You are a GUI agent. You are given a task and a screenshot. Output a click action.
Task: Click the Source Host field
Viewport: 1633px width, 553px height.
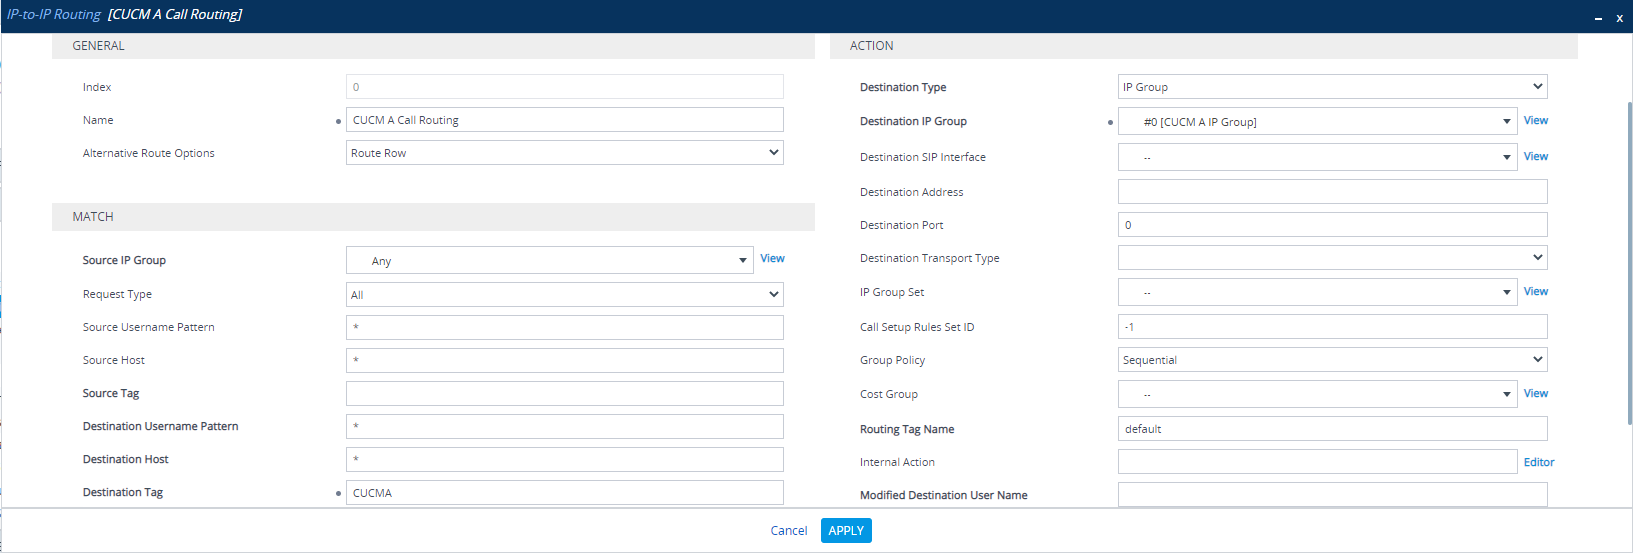pyautogui.click(x=564, y=360)
